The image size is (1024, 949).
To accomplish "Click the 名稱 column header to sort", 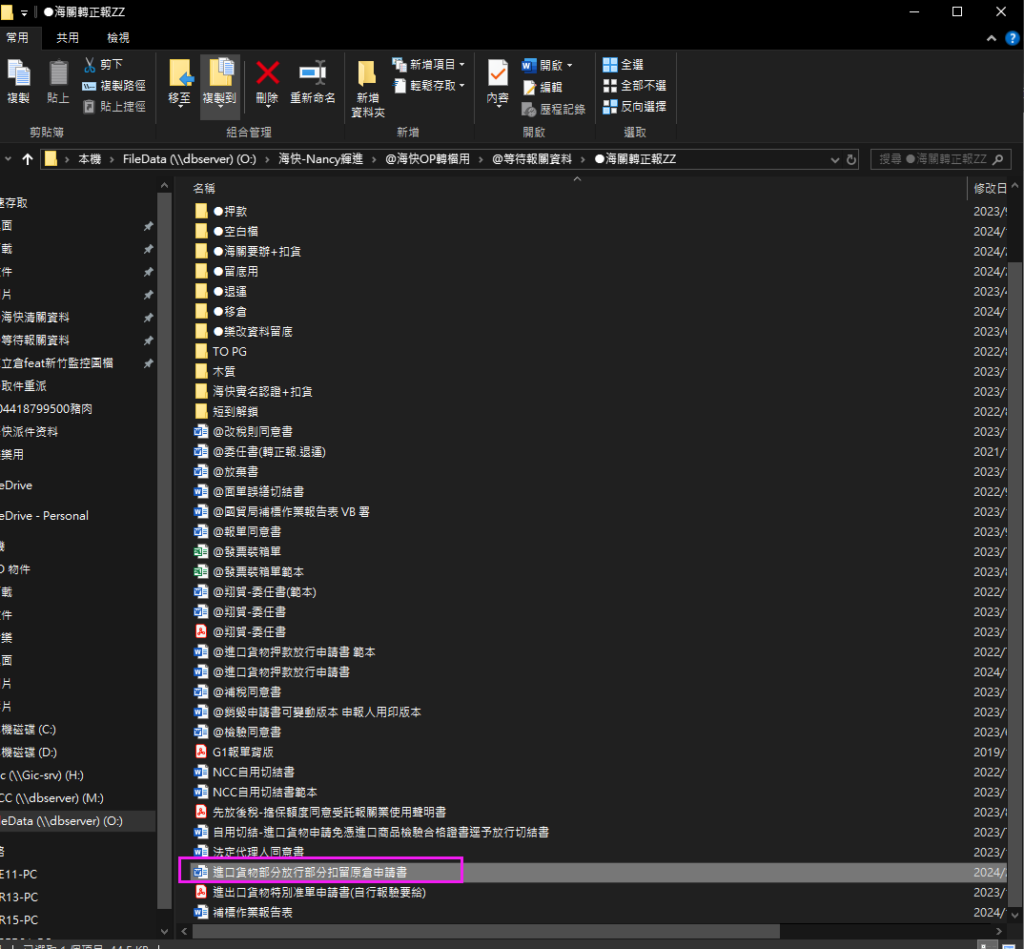I will [204, 188].
